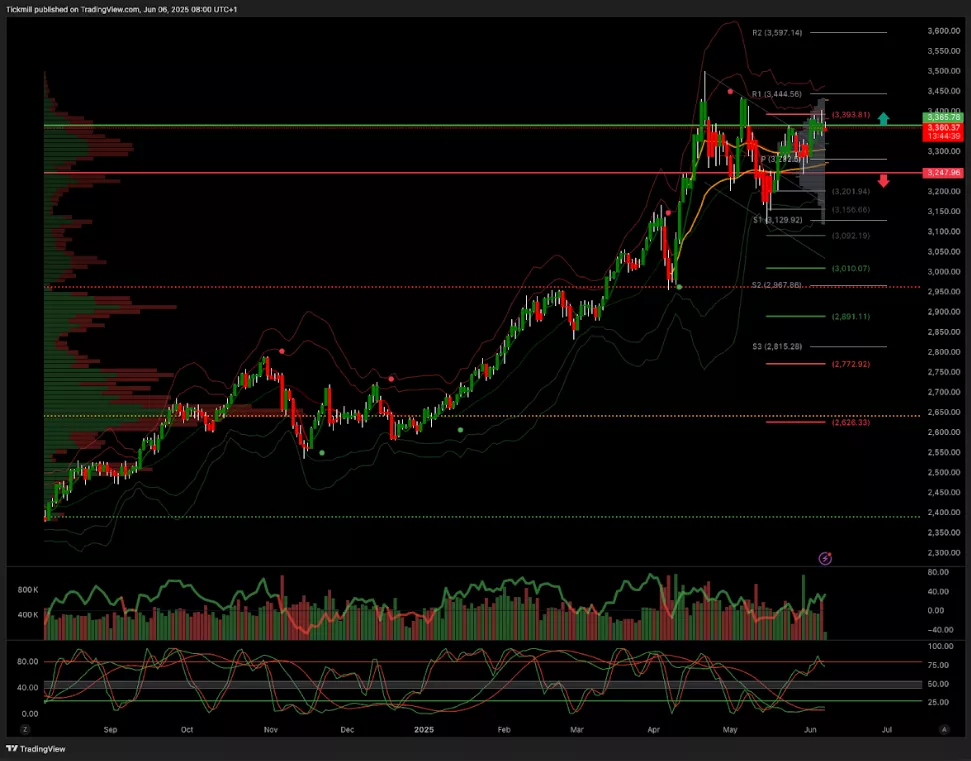
Task: Click the red 3,247.96 price tag
Action: [x=943, y=173]
